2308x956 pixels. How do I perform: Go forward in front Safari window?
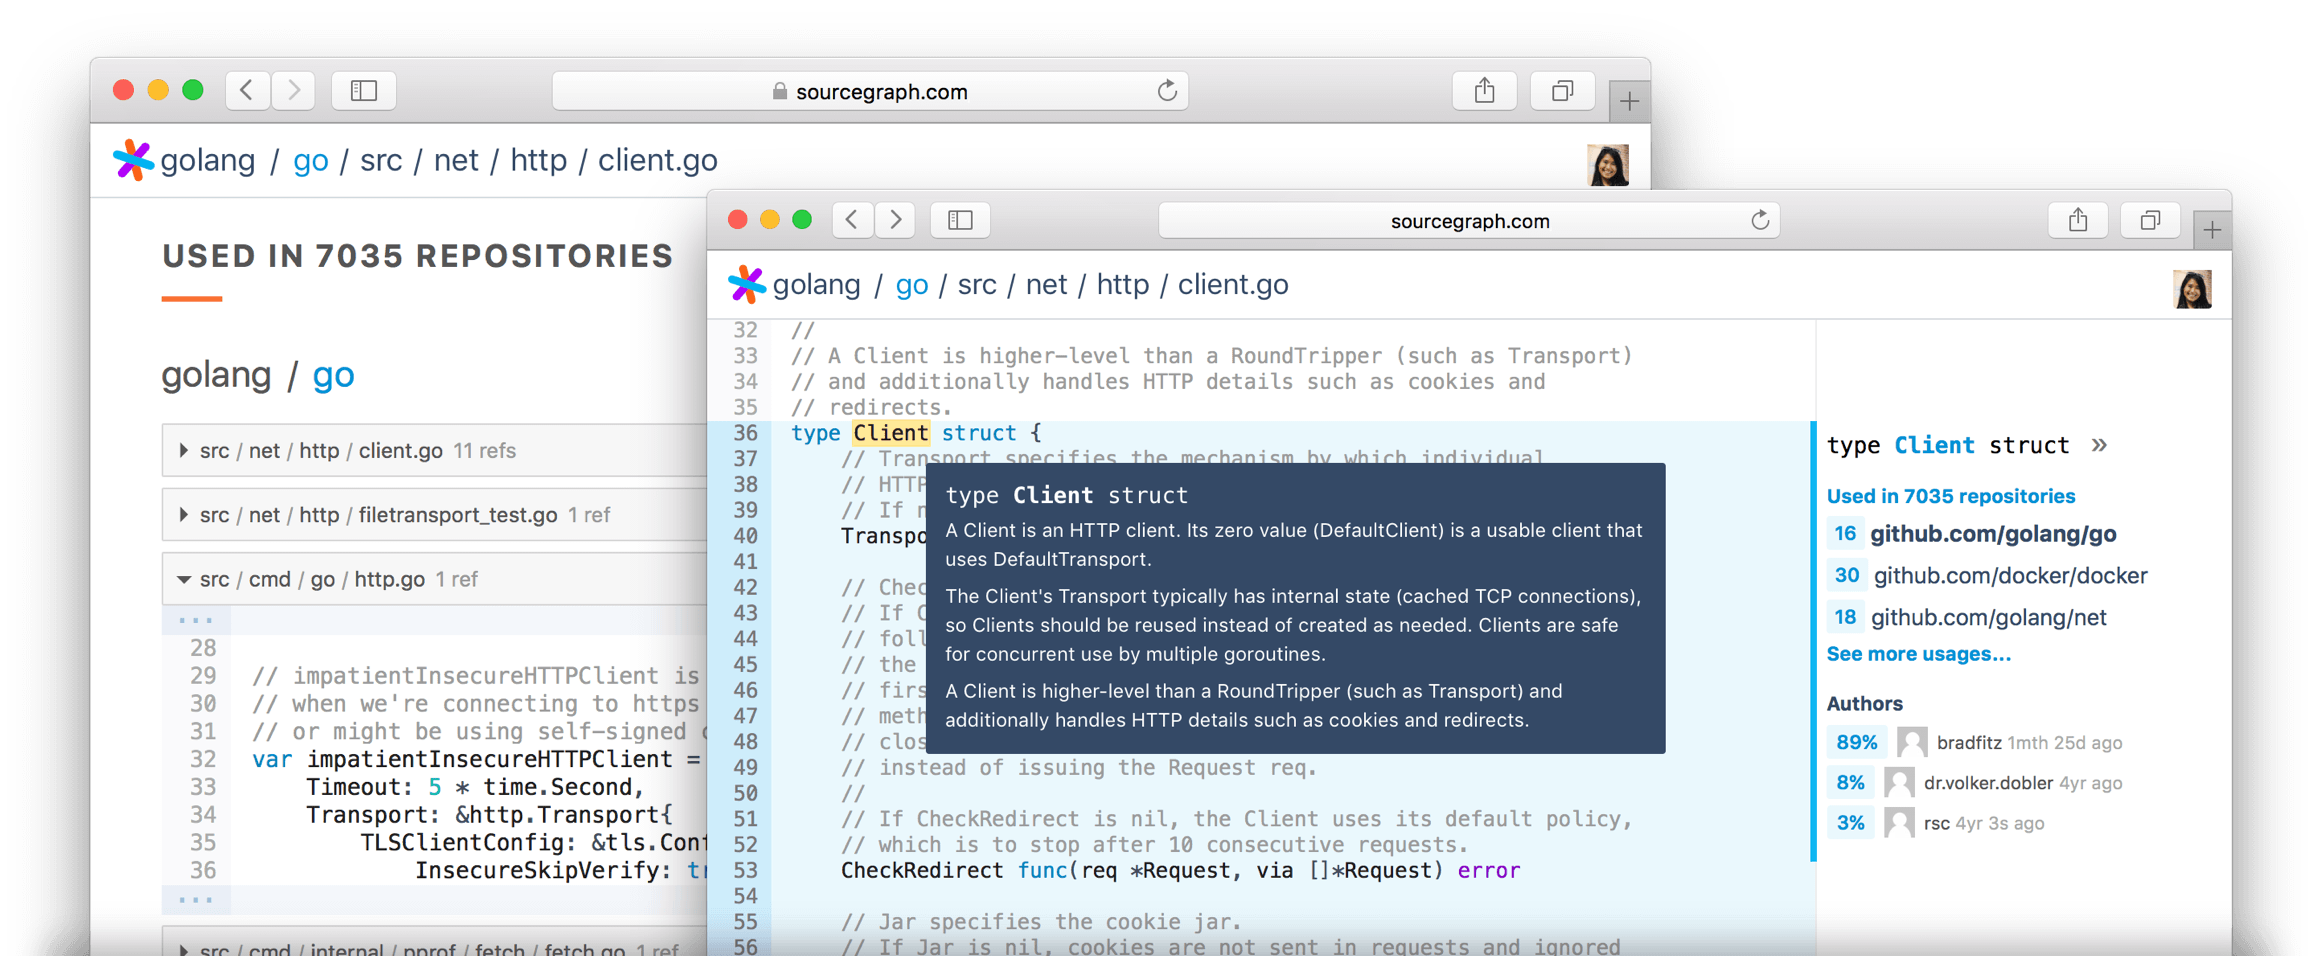[896, 220]
